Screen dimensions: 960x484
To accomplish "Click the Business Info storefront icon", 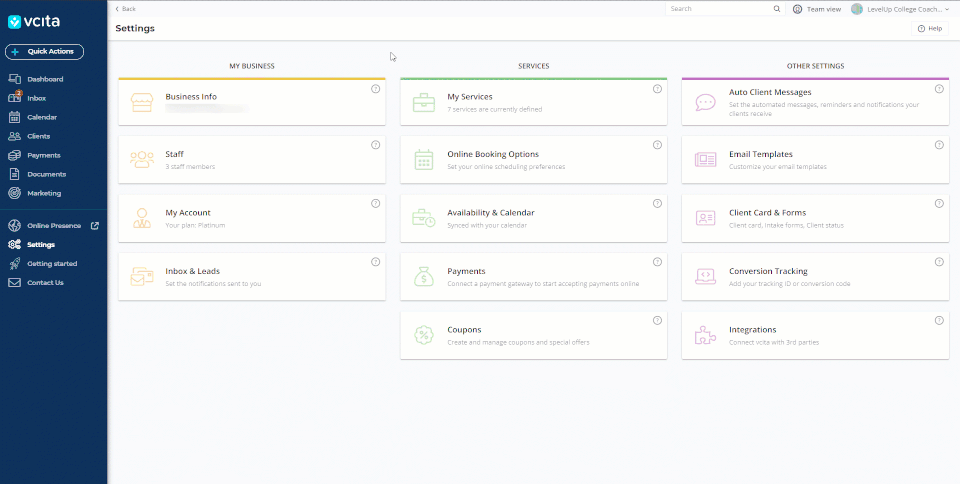I will (142, 102).
